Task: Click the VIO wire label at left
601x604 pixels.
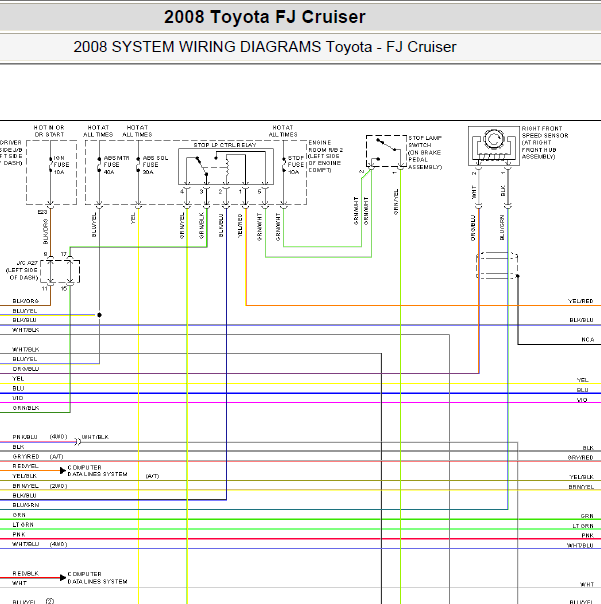Action: (x=18, y=398)
